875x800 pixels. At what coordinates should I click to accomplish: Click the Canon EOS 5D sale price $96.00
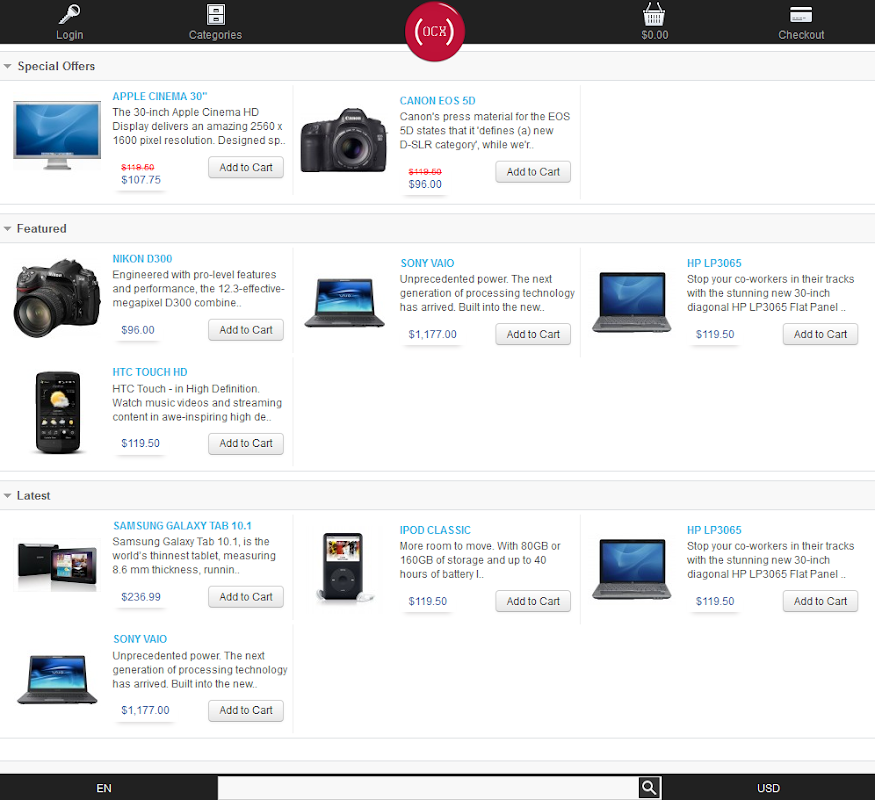click(425, 184)
